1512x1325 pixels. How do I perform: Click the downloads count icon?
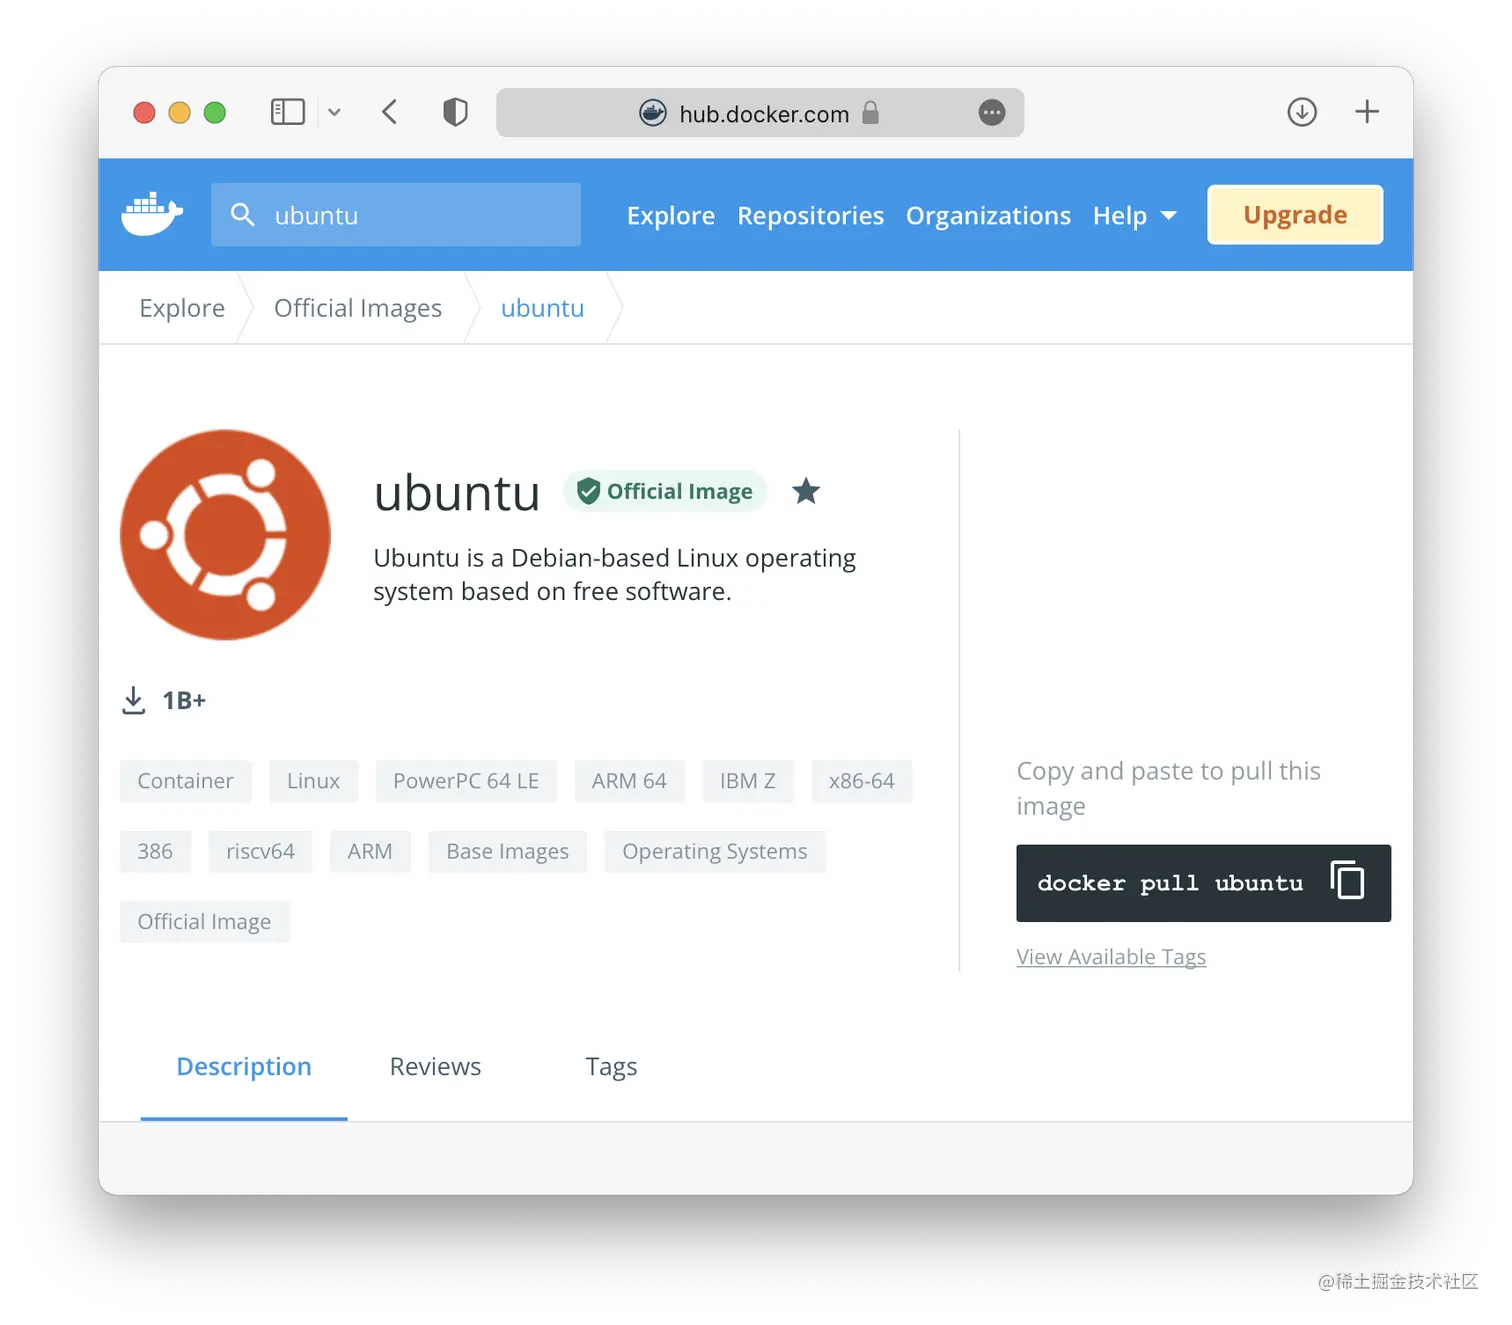click(x=133, y=700)
